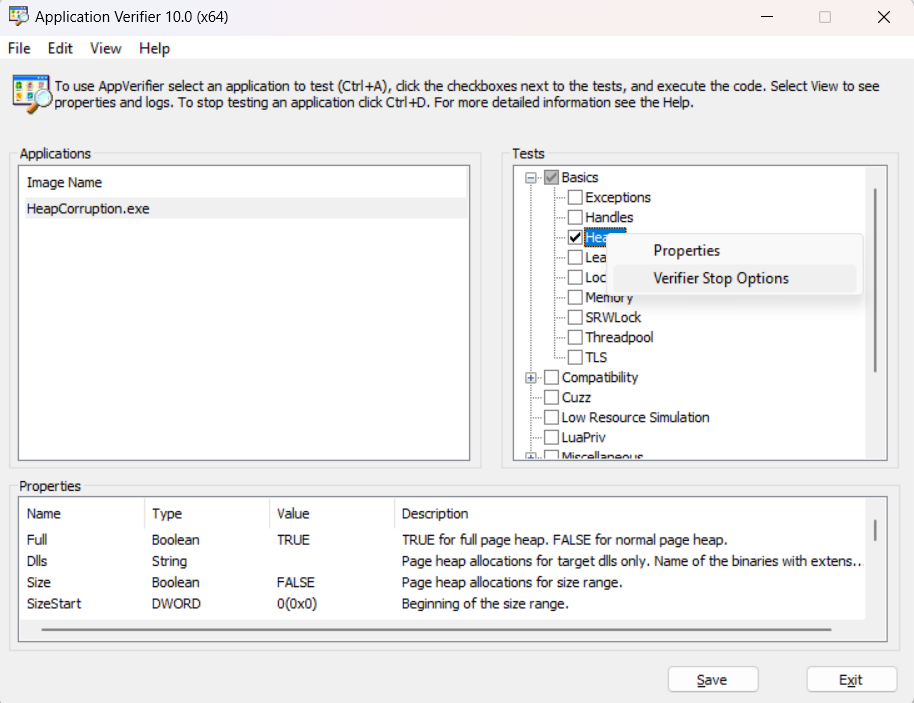Click the Save button
914x703 pixels.
(713, 680)
